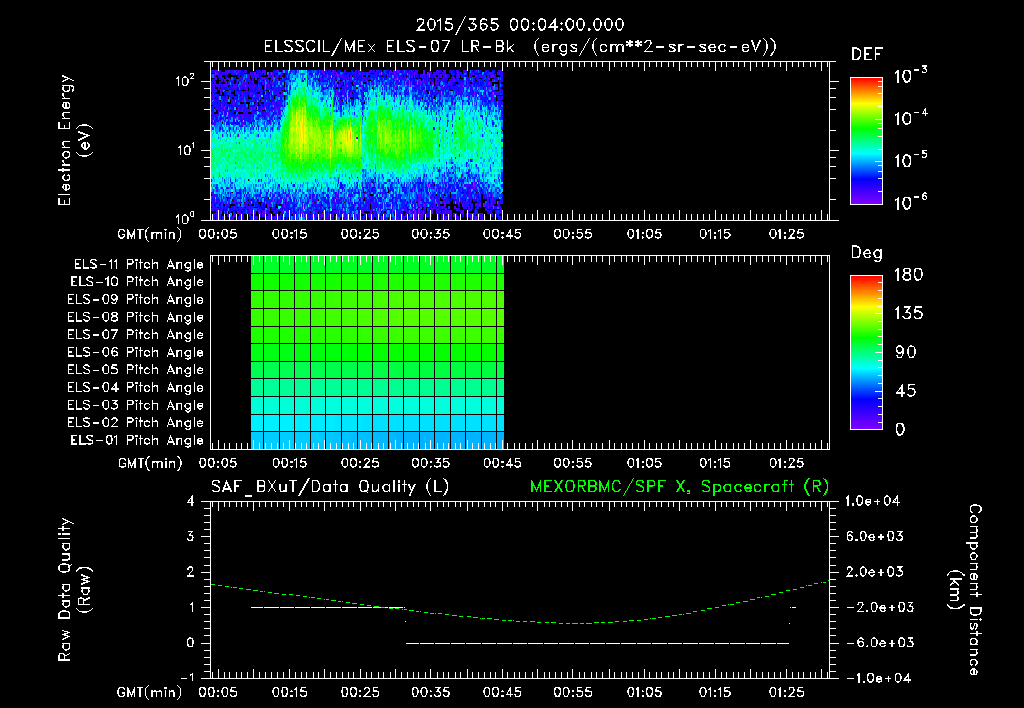This screenshot has width=1024, height=708.
Task: Click the 10^-3 label on DEF scale
Action: click(x=910, y=75)
